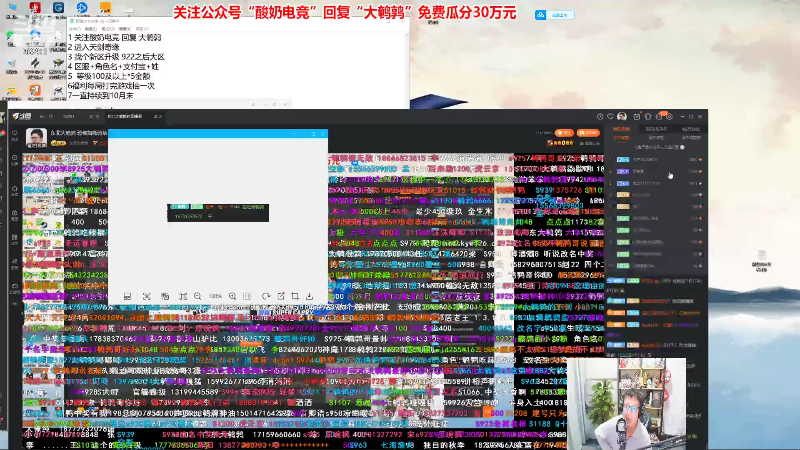
Task: Click the Notepad line '7一直持续到10月末'
Action: tap(101, 95)
